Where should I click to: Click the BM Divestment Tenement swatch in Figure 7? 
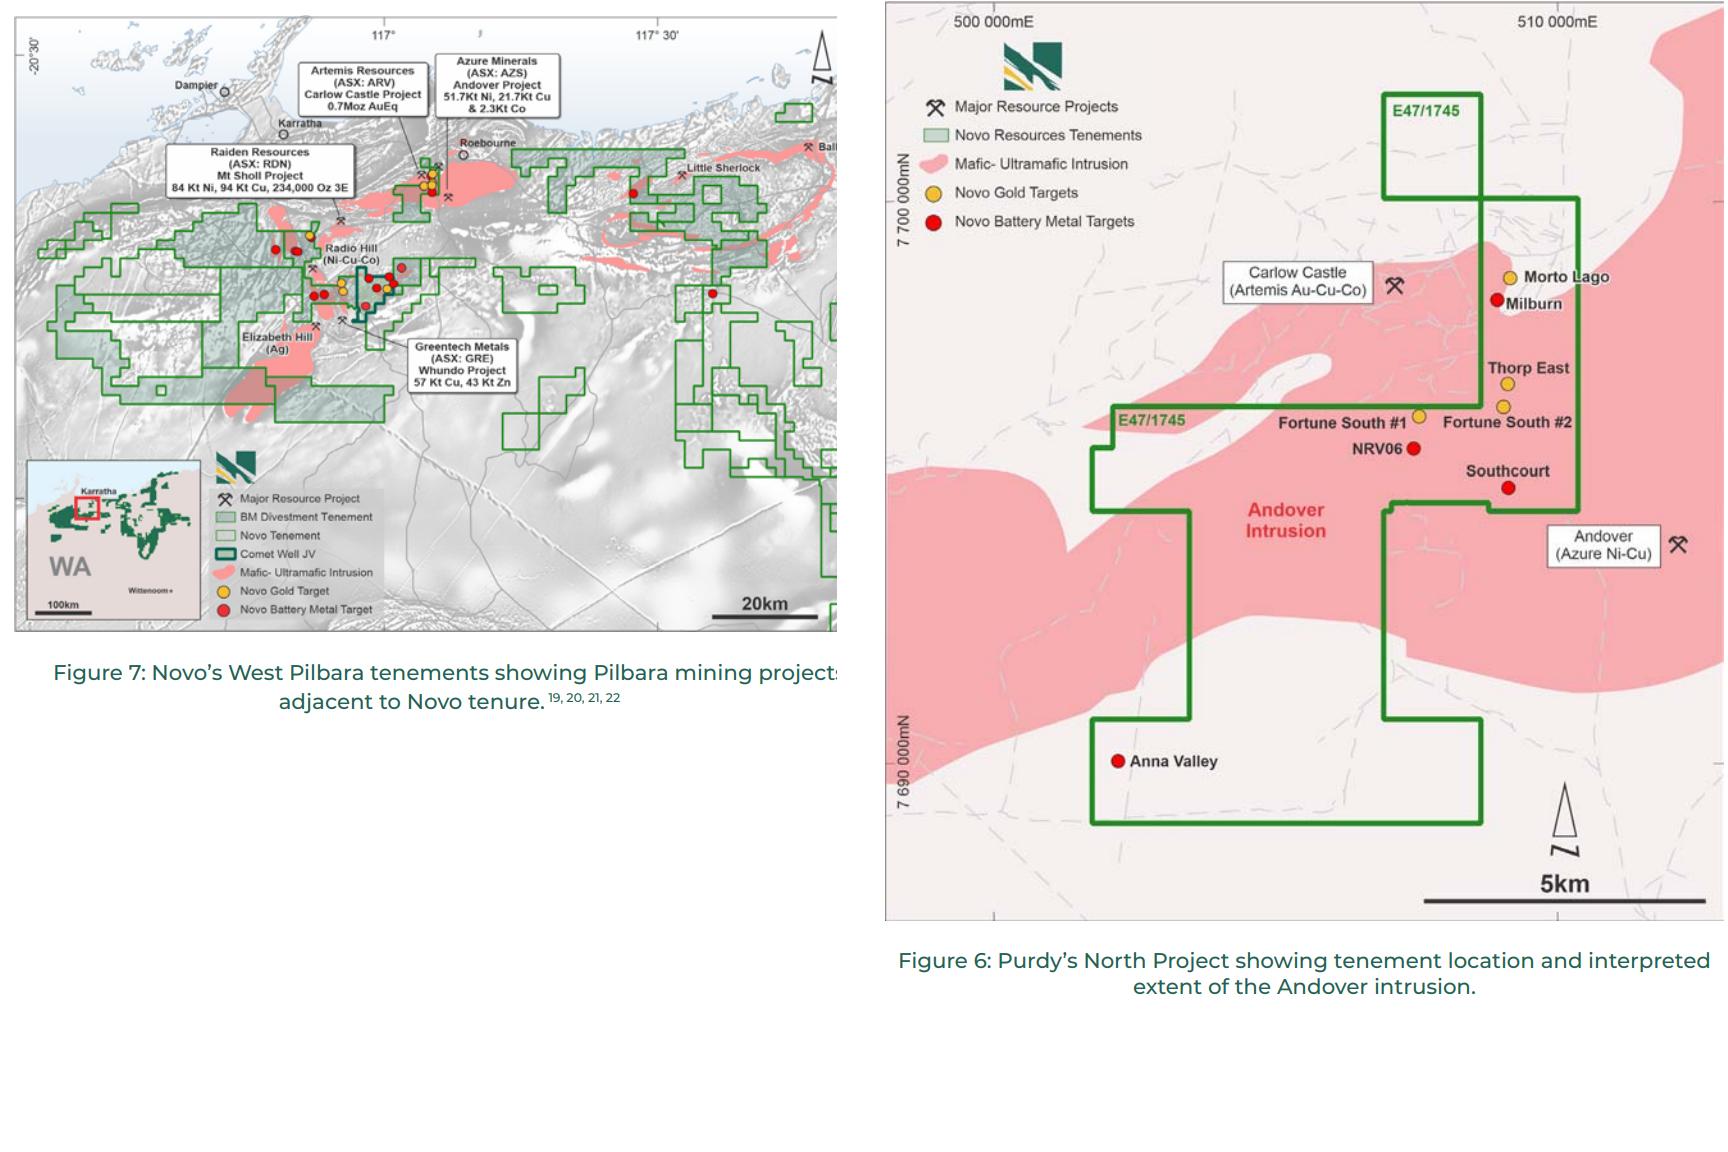tap(226, 517)
